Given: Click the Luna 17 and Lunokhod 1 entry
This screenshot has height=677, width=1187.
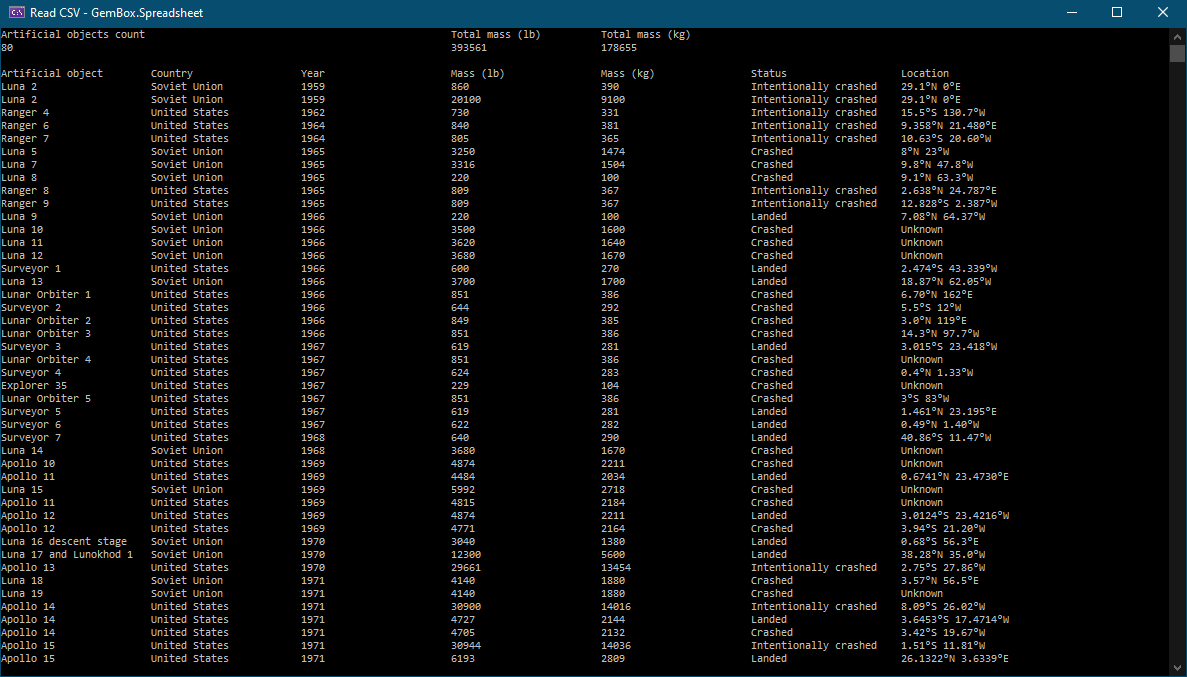Looking at the screenshot, I should click(x=68, y=554).
